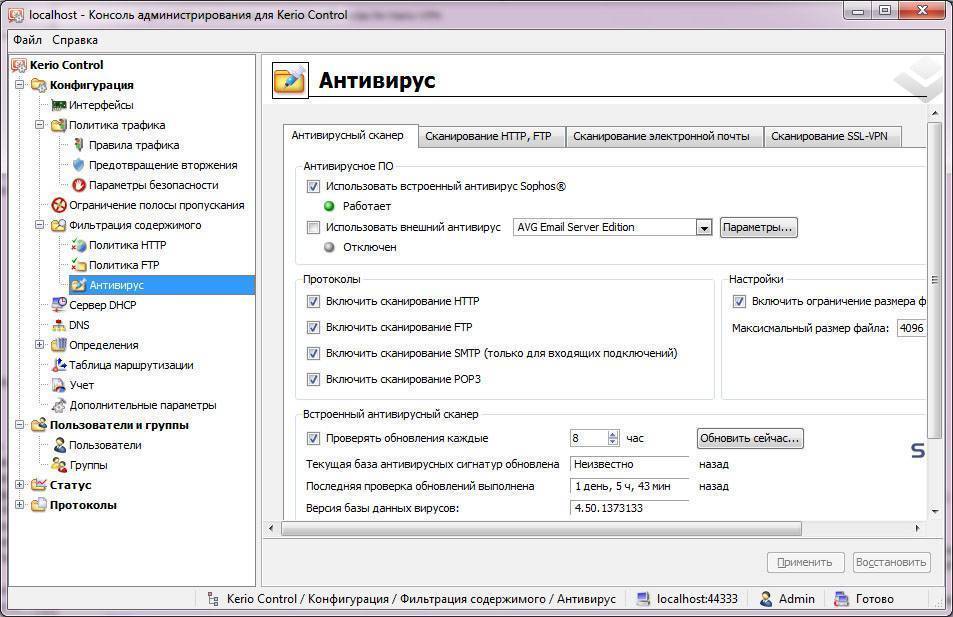The width and height of the screenshot is (953, 617).
Task: Expand the Статус tree node
Action: (20, 485)
